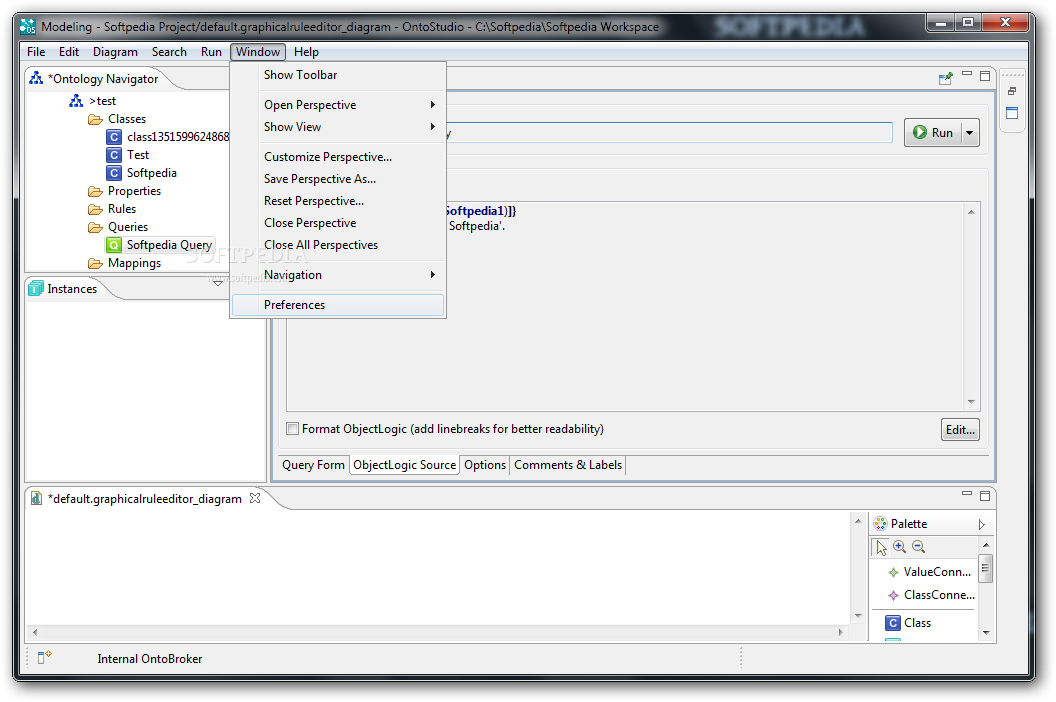Open the Help menu

(x=306, y=52)
